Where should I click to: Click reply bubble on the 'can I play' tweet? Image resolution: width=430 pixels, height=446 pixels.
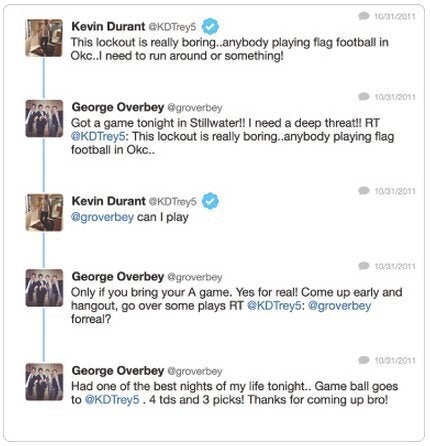point(364,191)
